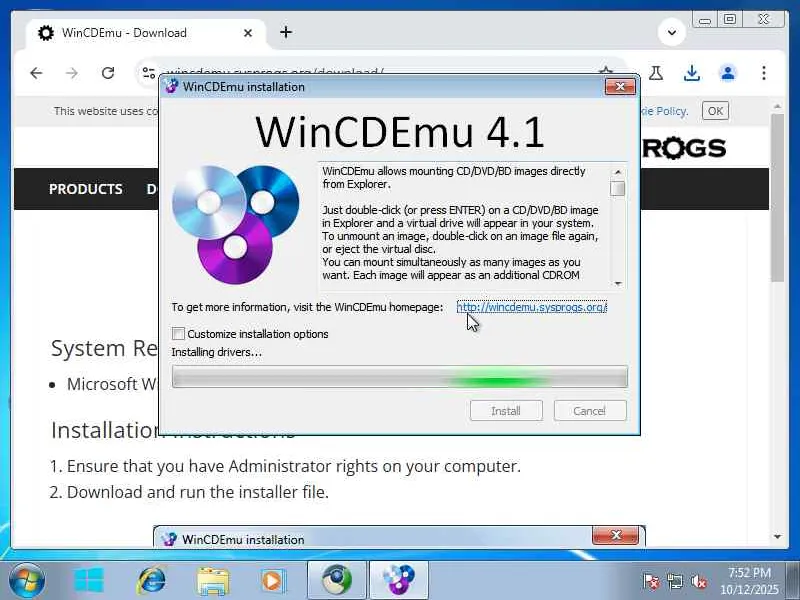Open Chrome Labs flask icon

pos(656,73)
